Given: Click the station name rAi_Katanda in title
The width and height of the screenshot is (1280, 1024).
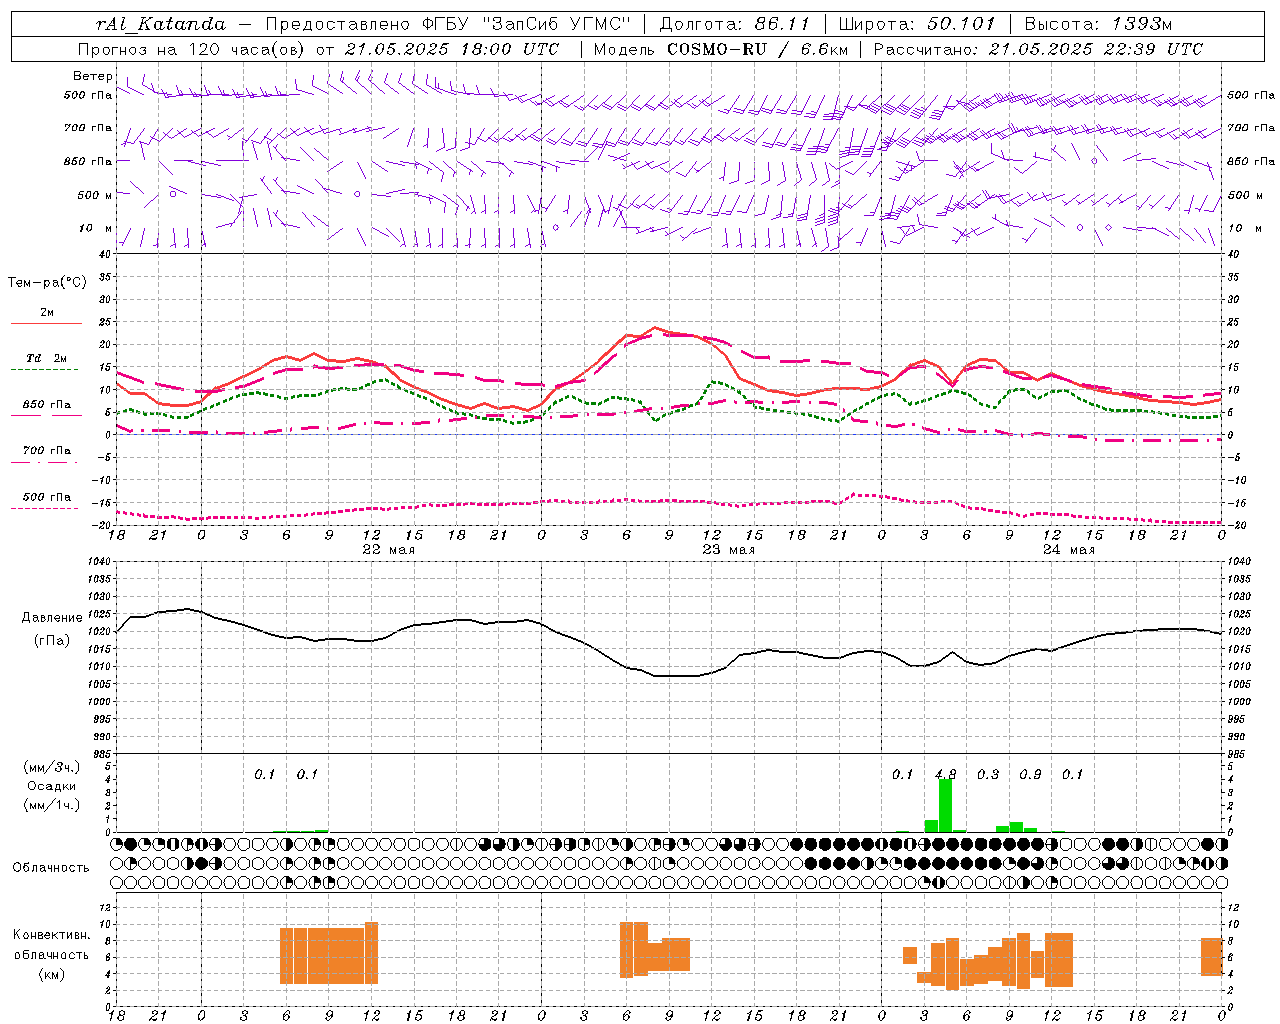Looking at the screenshot, I should point(161,24).
